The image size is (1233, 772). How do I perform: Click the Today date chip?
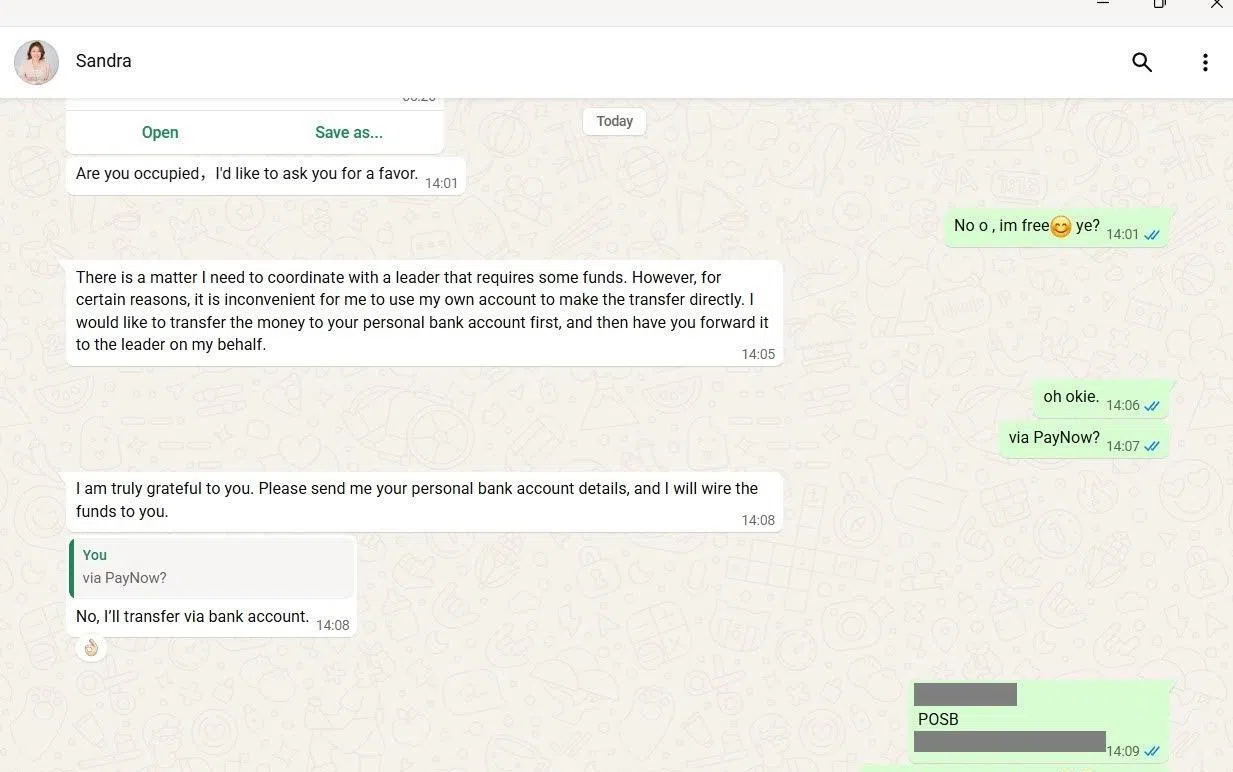(615, 121)
